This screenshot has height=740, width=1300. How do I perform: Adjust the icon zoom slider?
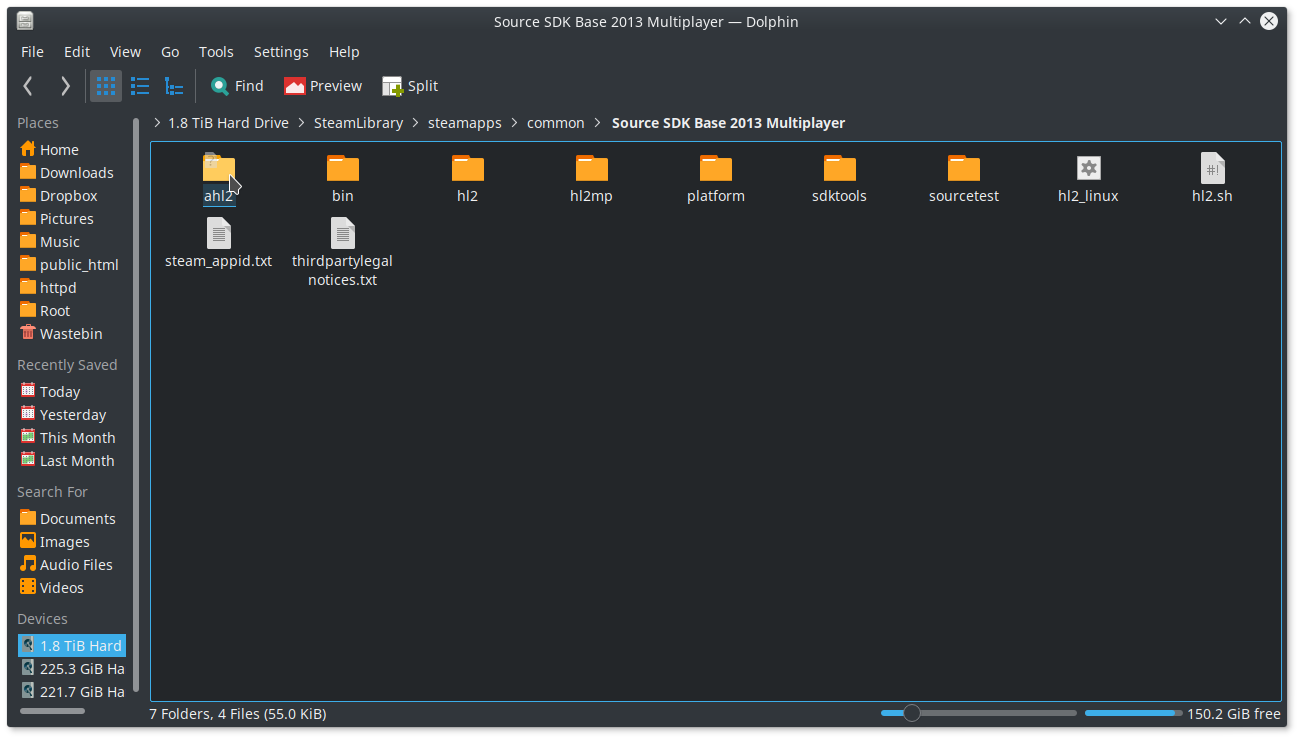pos(979,713)
